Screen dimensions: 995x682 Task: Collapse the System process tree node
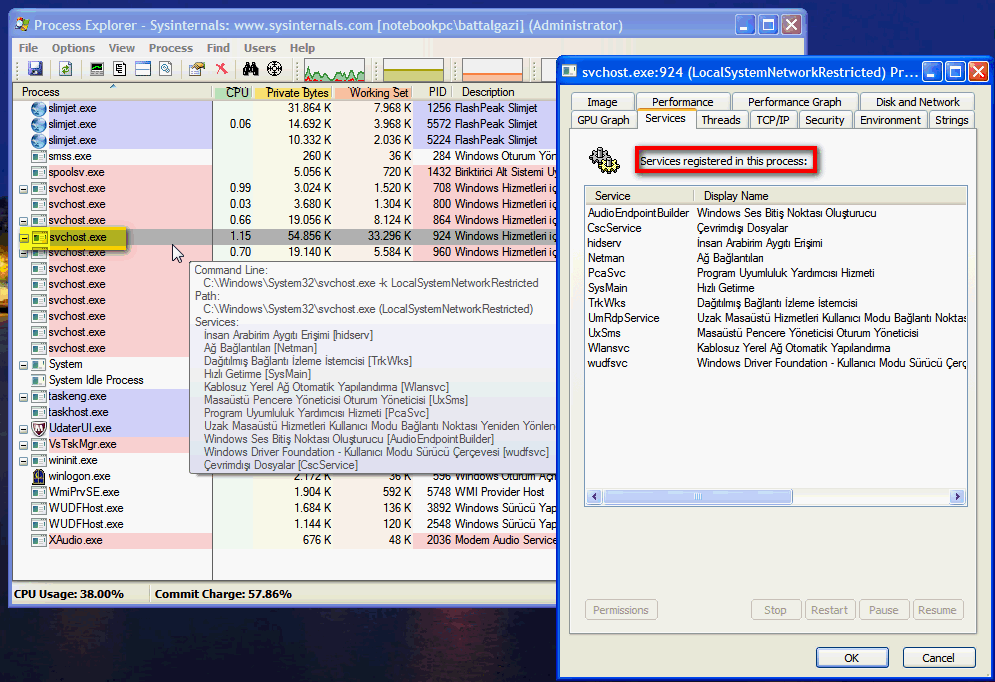23,365
